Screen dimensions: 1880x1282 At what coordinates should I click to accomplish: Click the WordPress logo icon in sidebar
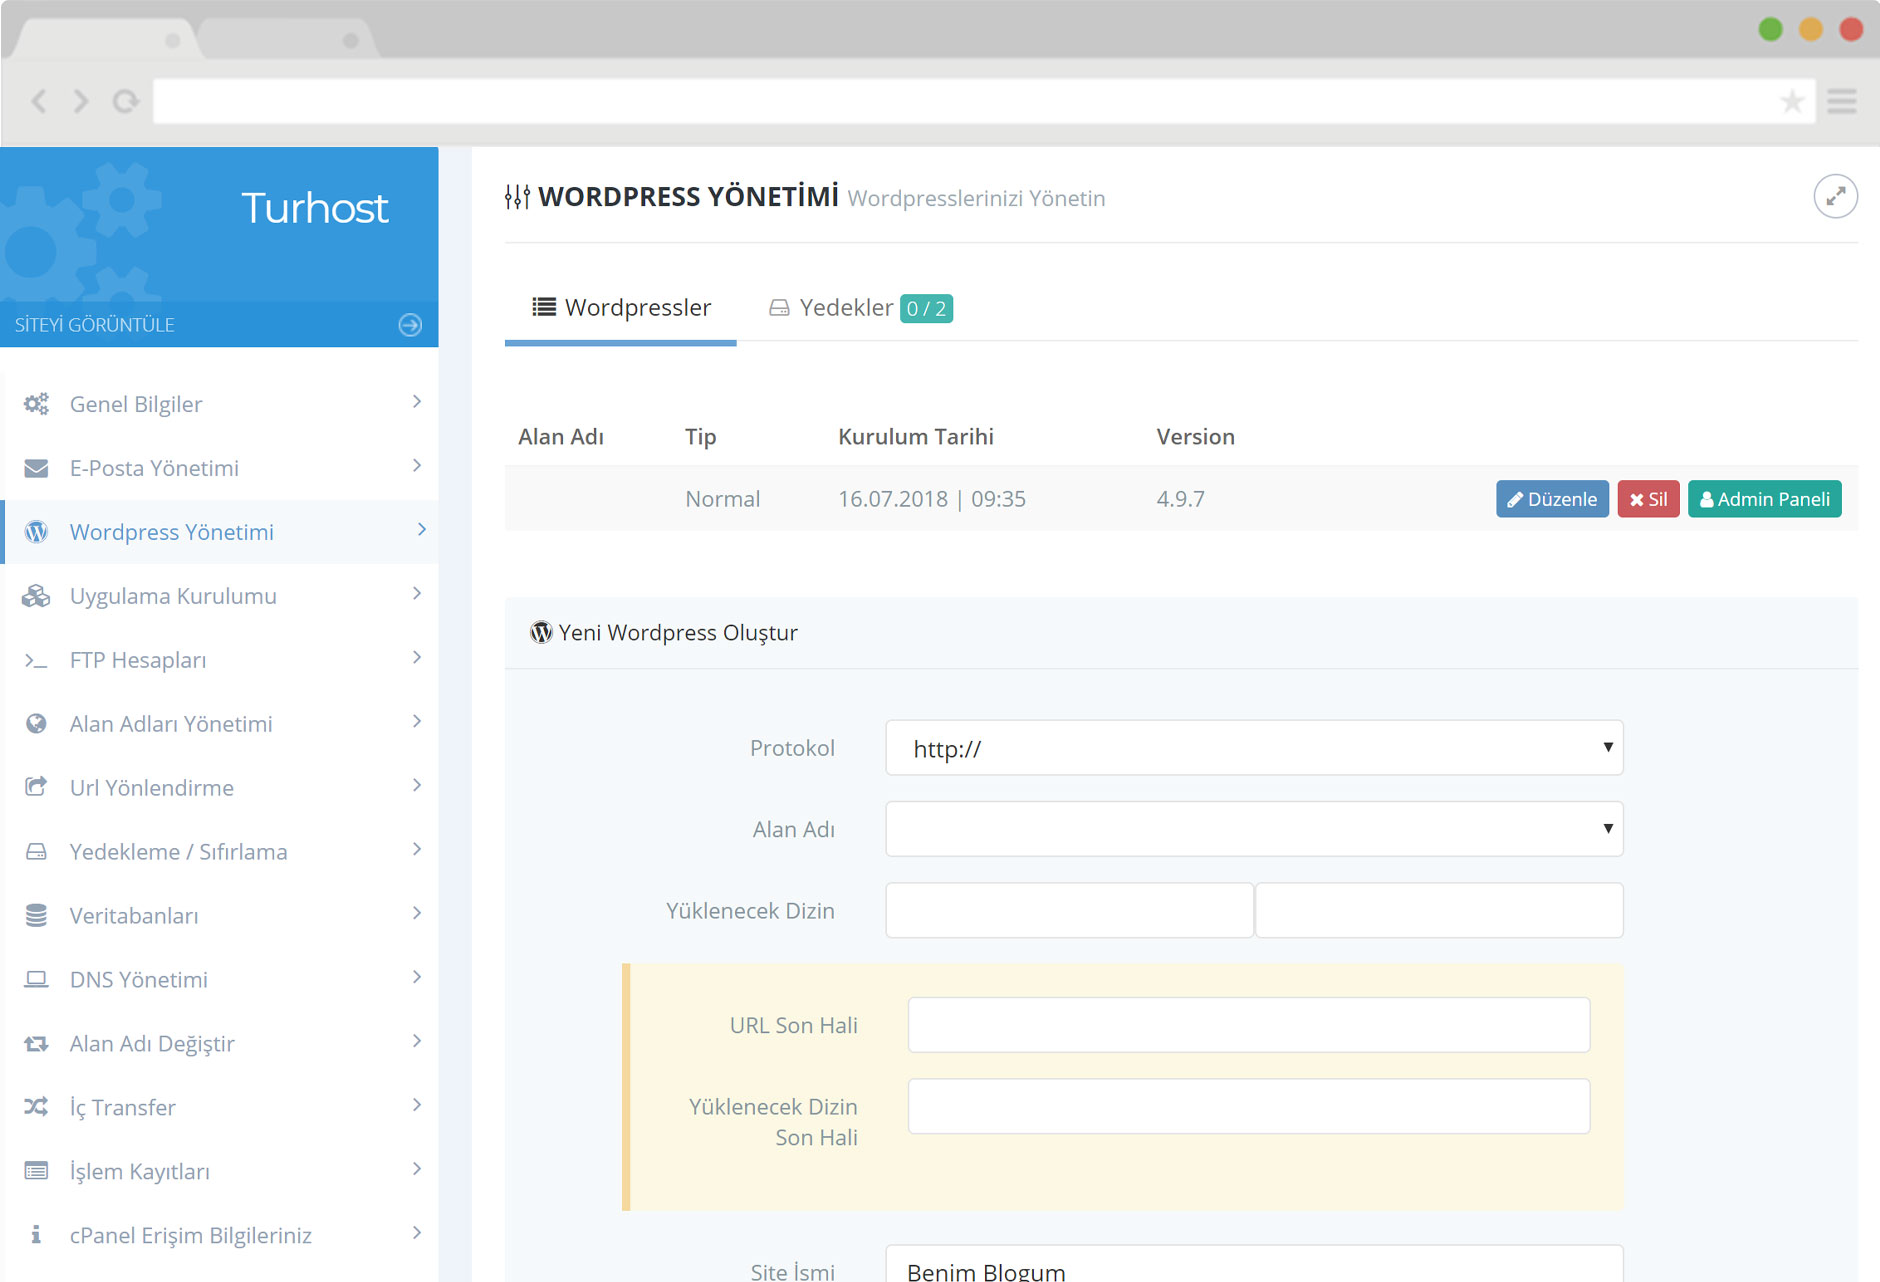pos(36,532)
